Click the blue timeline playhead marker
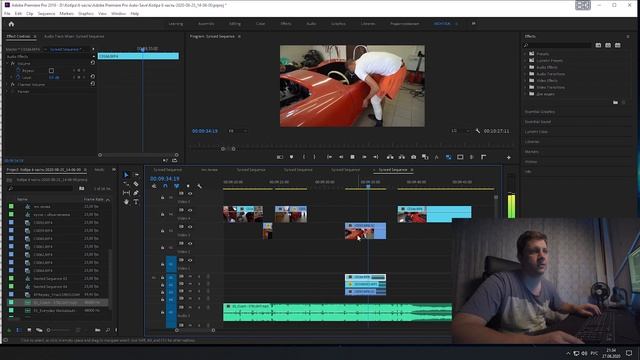 [x=368, y=186]
